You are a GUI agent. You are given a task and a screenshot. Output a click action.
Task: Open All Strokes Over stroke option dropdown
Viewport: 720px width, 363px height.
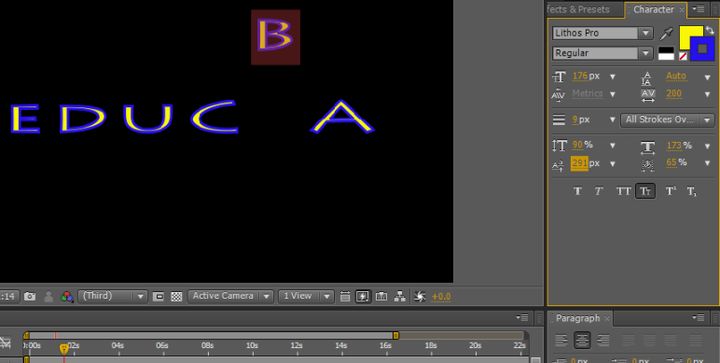[x=667, y=120]
